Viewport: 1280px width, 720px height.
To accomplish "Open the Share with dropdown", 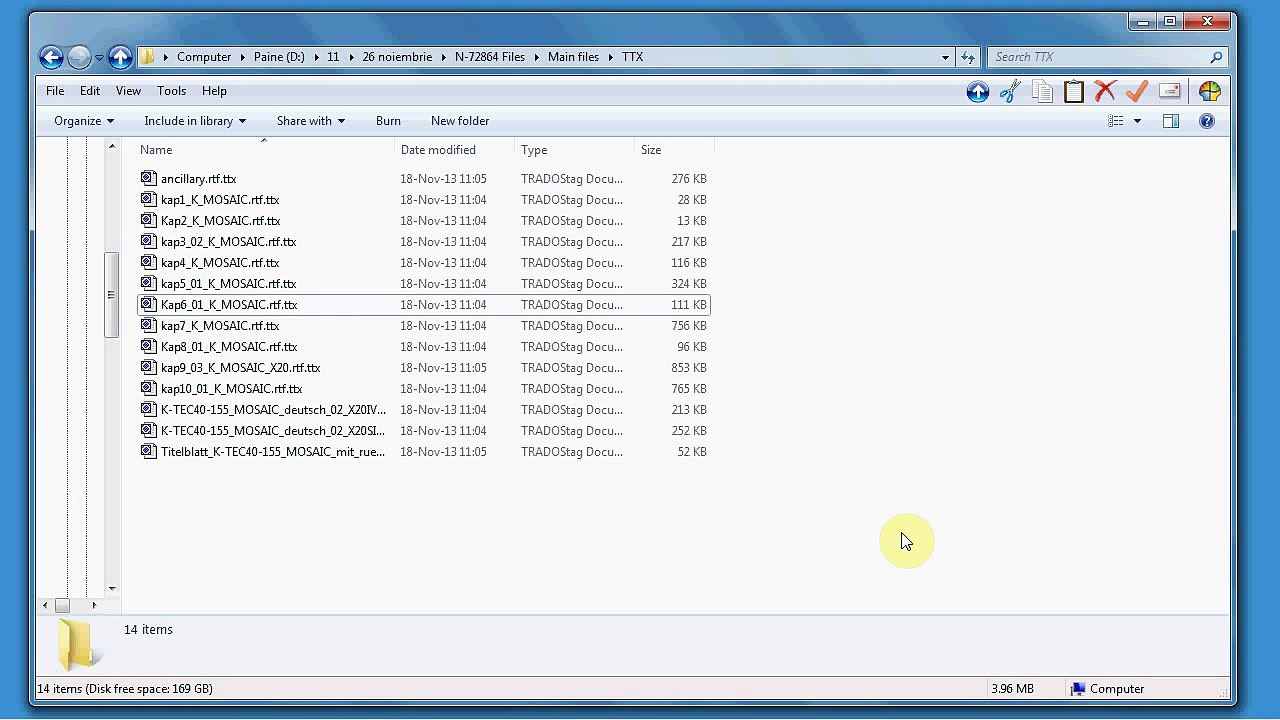I will coord(311,121).
